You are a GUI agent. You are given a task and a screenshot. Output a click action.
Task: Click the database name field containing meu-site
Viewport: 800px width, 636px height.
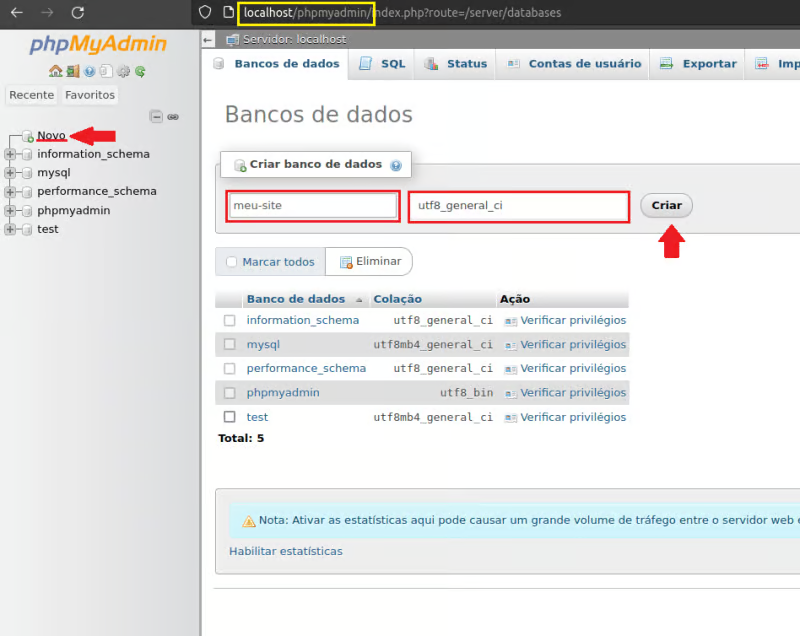(313, 206)
